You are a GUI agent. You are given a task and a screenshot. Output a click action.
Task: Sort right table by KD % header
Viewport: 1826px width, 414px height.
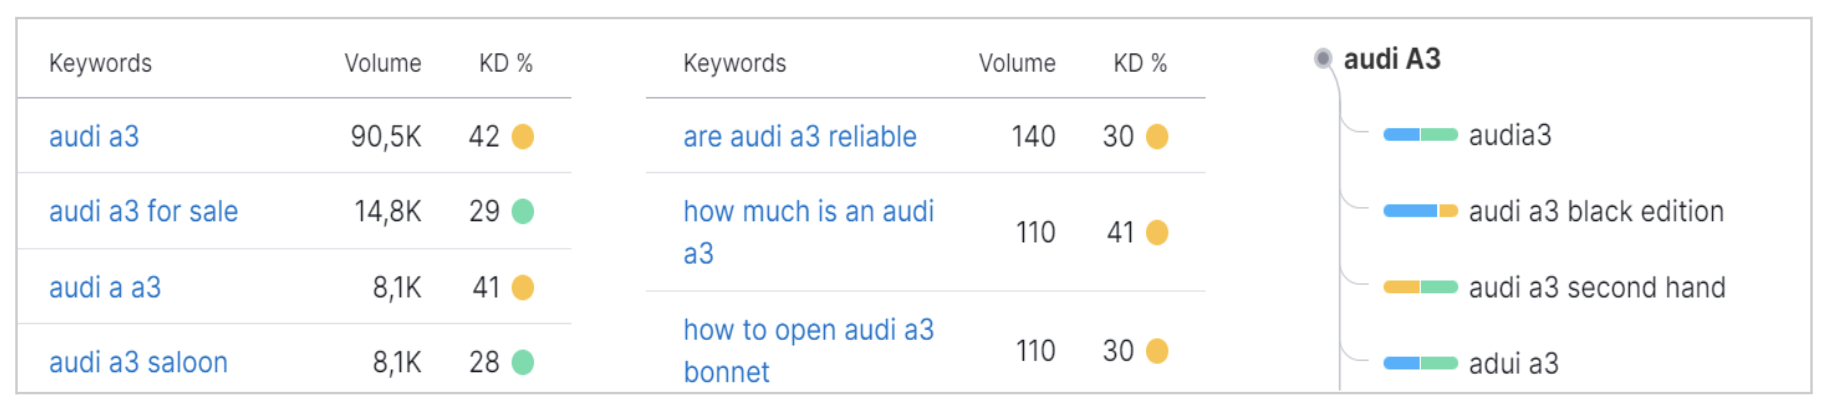1140,63
